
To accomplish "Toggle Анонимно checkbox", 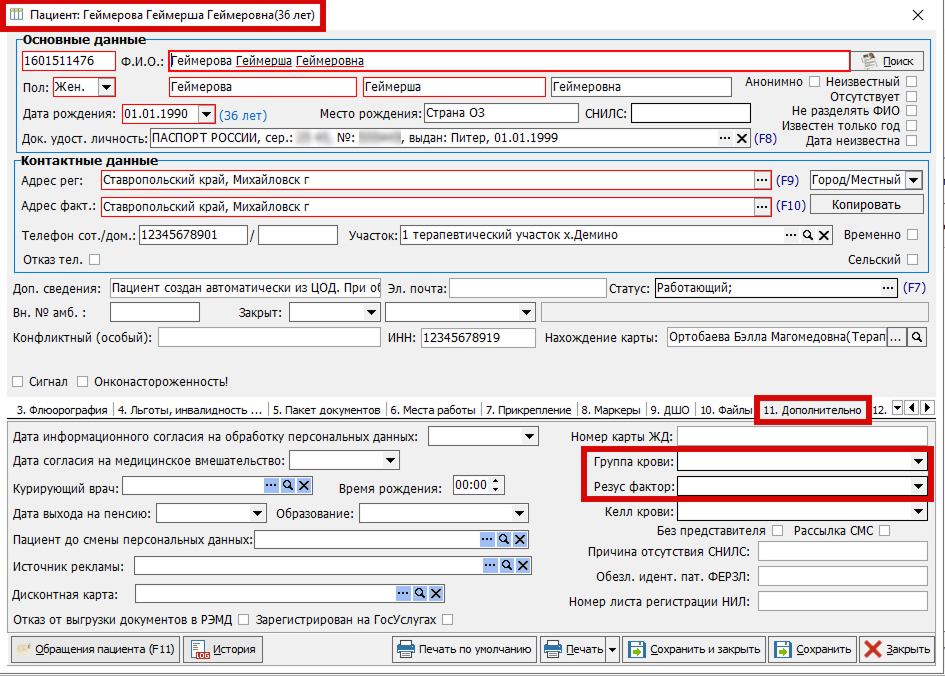I will click(815, 81).
